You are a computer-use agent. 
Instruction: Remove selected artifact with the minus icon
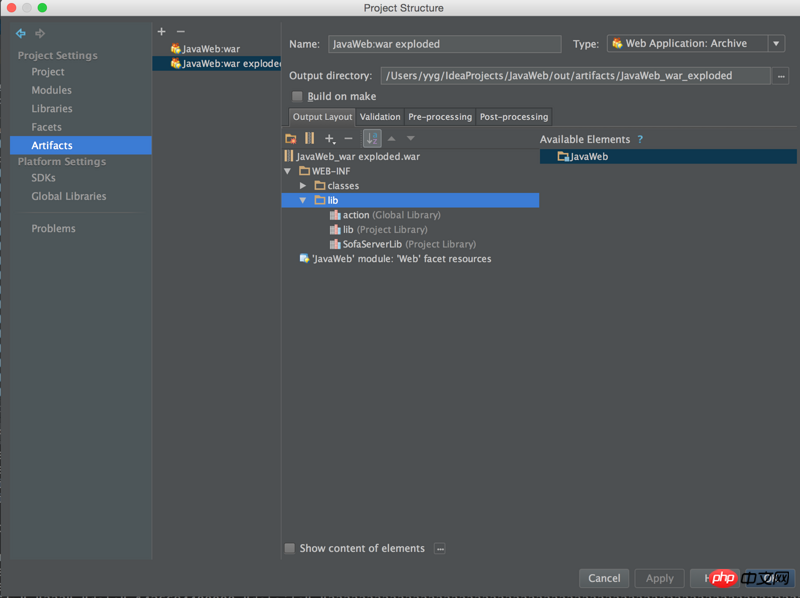[181, 32]
